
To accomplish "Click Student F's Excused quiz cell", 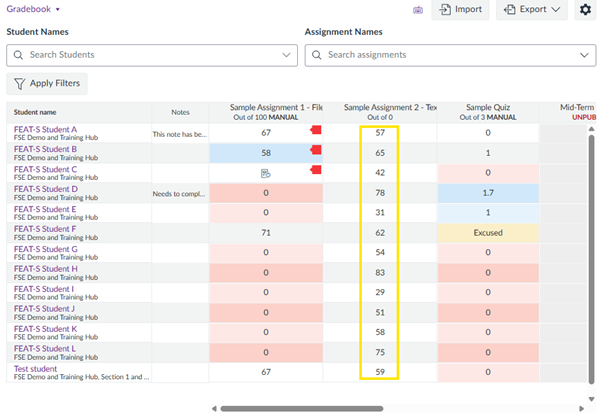I will point(487,233).
